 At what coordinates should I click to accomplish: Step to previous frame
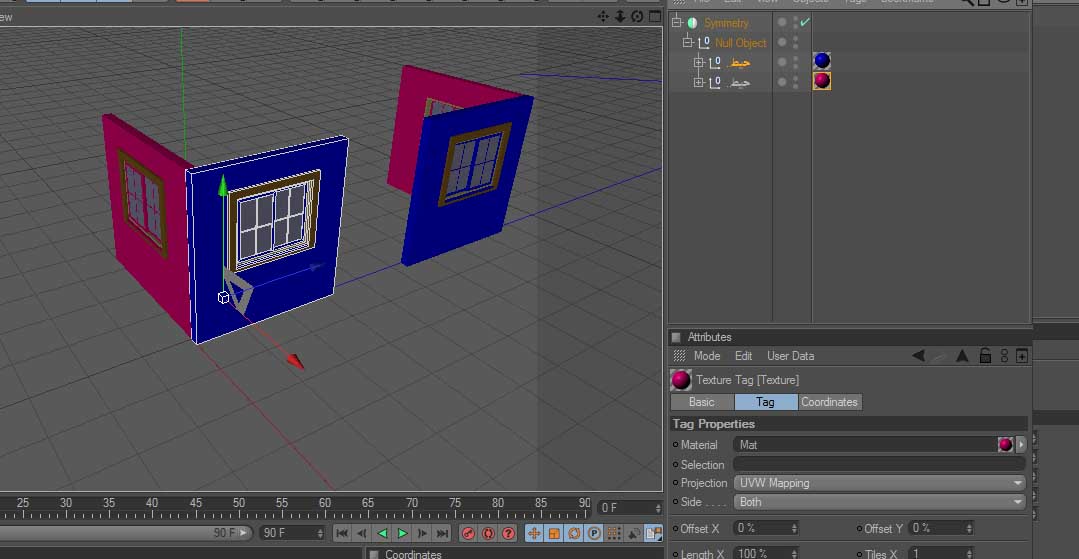pos(362,534)
